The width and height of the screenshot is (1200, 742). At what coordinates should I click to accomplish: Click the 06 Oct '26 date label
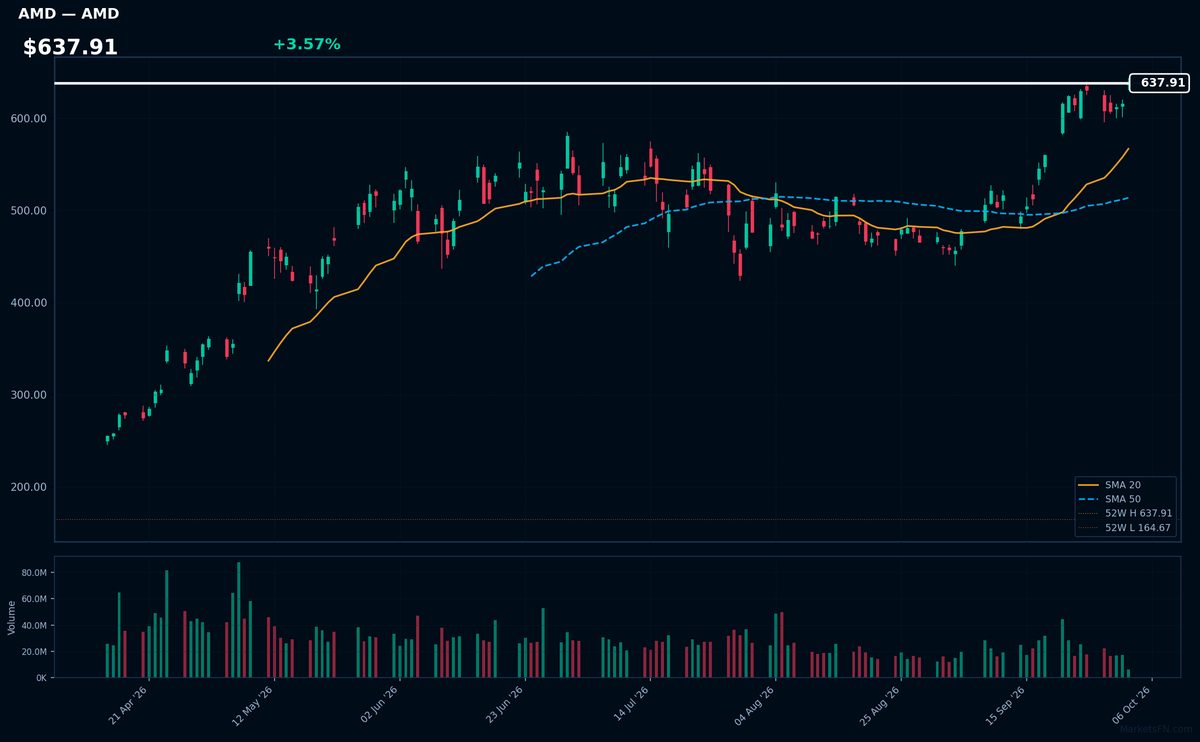click(x=1132, y=703)
